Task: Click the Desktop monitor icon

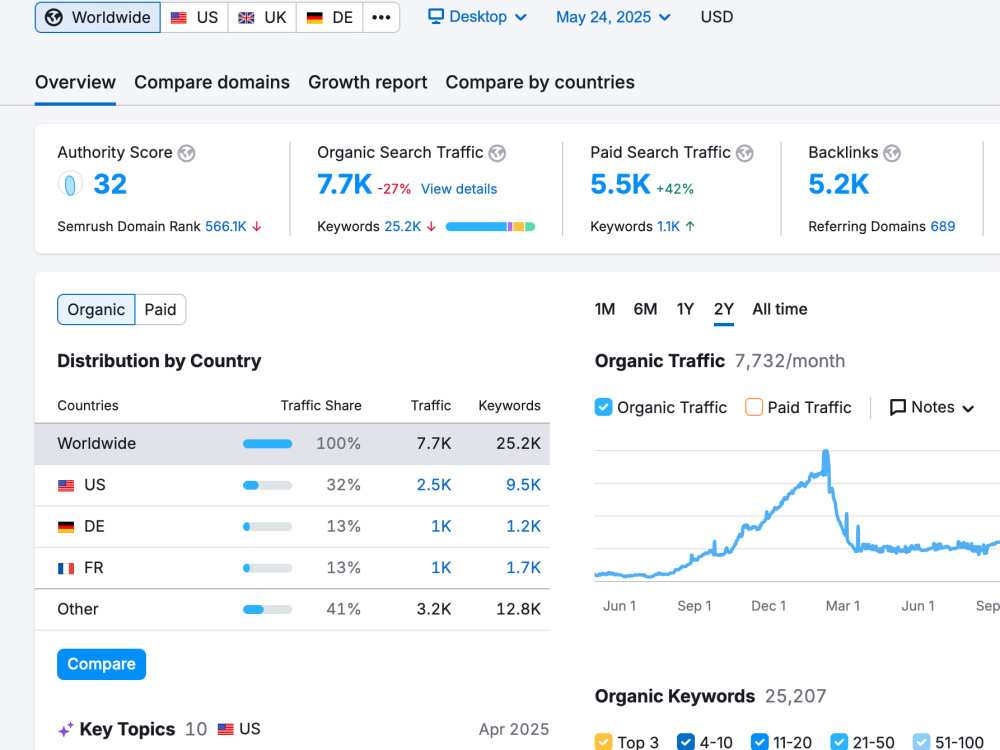Action: pos(436,17)
